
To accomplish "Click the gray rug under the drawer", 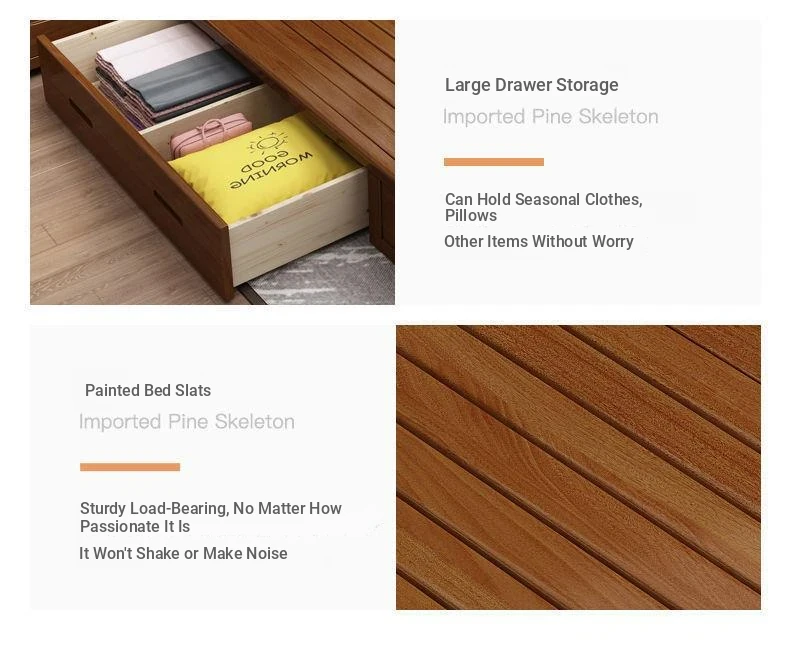I will (x=322, y=273).
